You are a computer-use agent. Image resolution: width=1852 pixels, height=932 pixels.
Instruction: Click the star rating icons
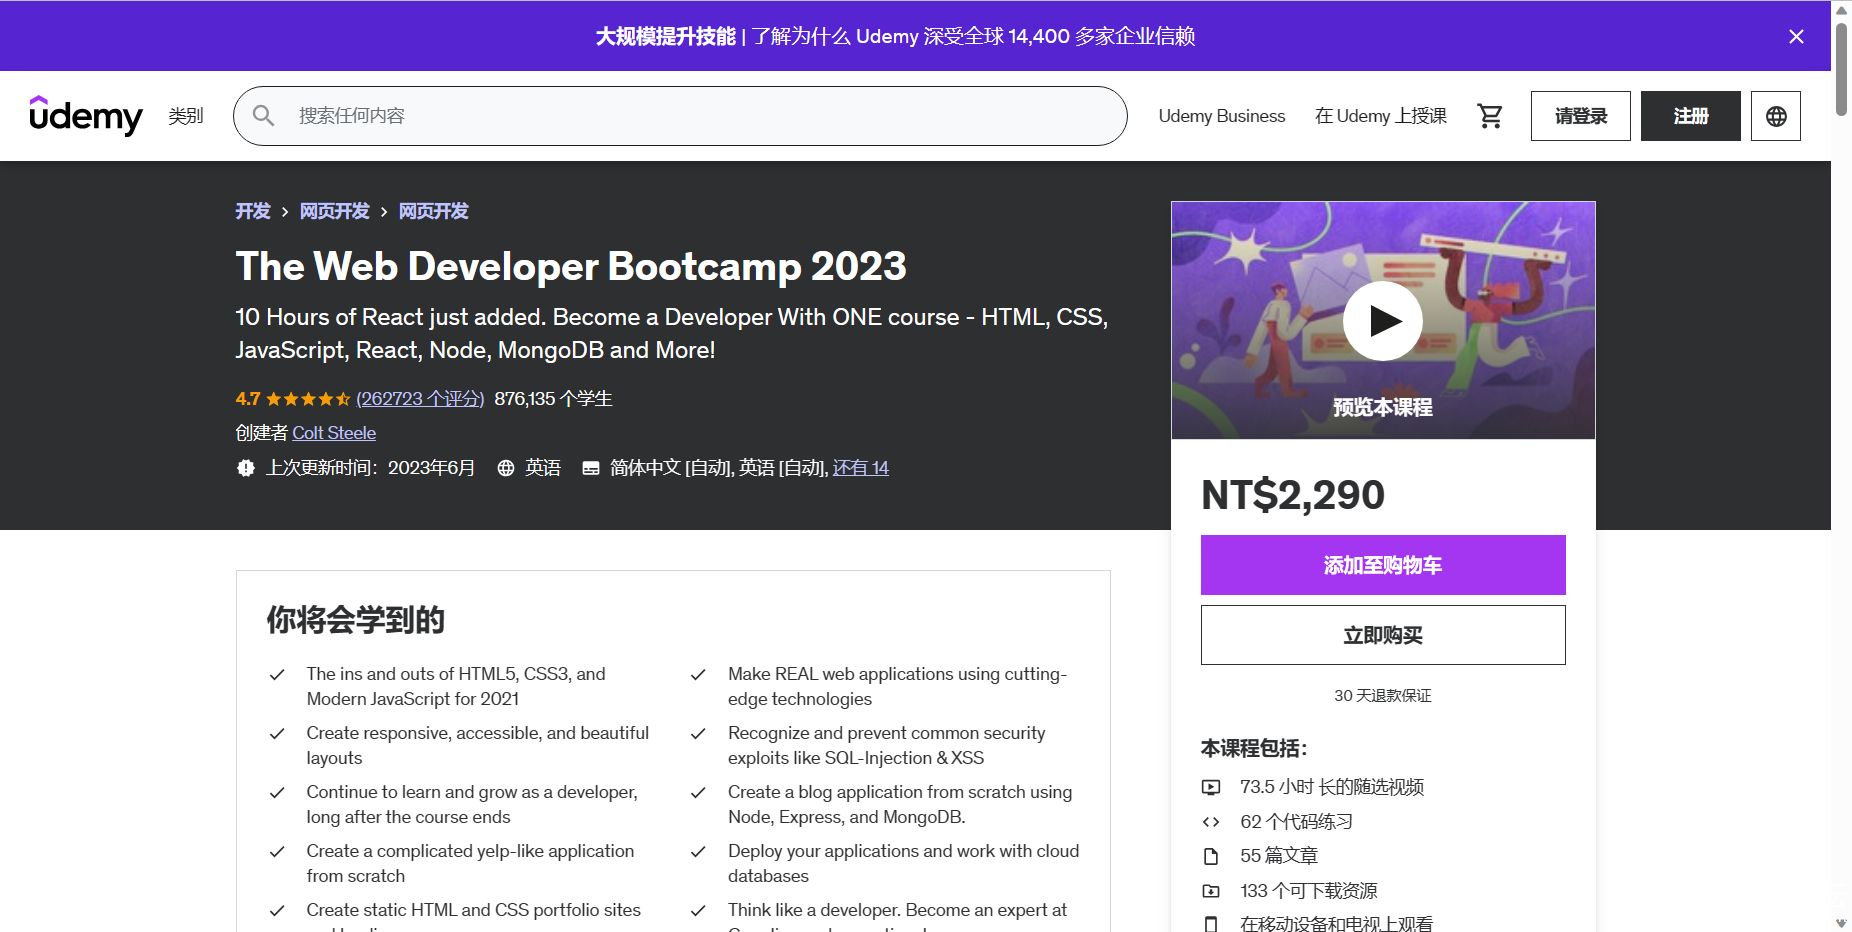[308, 399]
